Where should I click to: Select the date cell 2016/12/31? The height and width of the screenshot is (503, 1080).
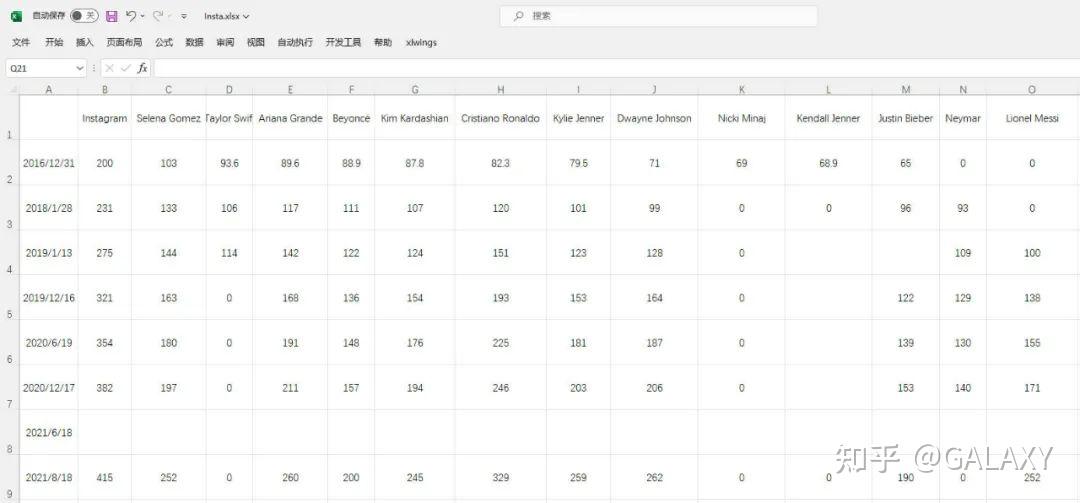click(48, 163)
